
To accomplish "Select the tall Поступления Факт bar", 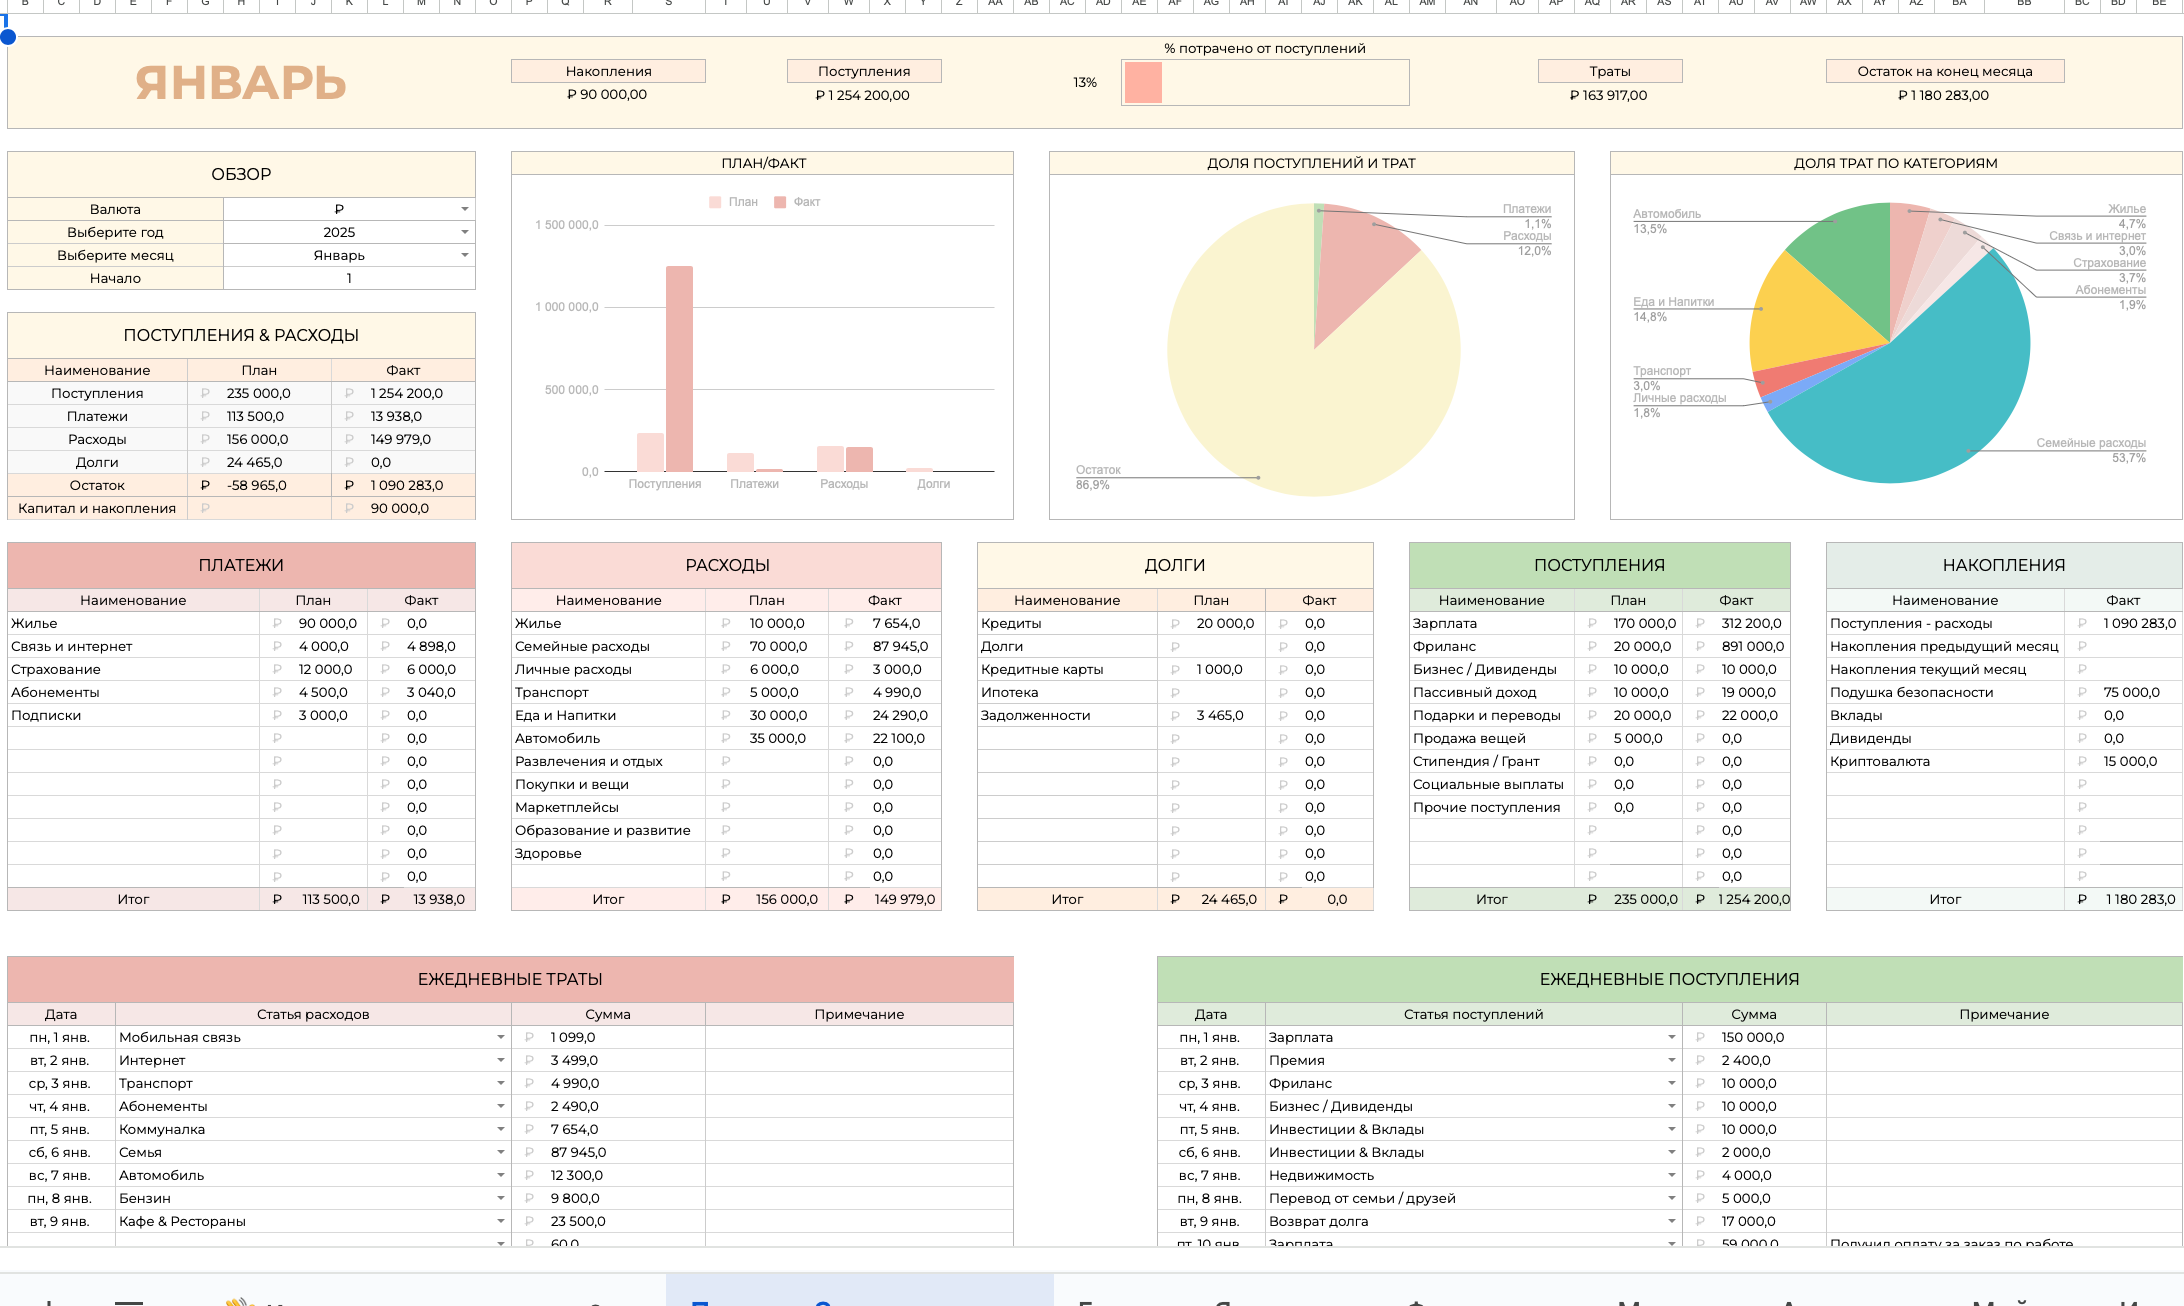I will point(679,368).
